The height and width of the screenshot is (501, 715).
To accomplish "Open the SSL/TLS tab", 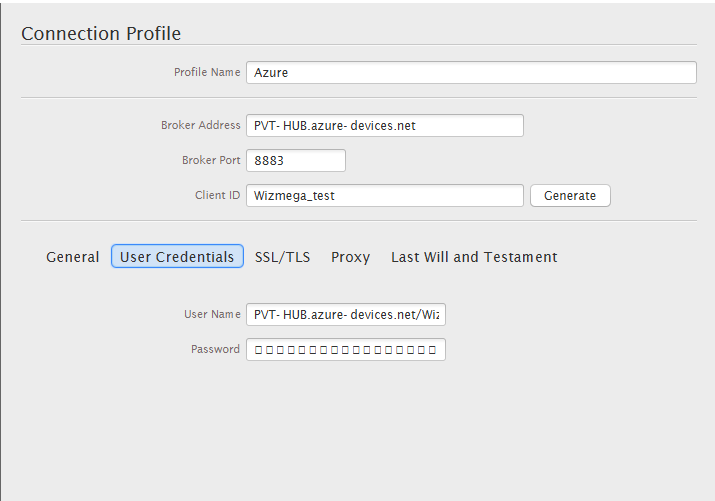I will click(x=282, y=257).
